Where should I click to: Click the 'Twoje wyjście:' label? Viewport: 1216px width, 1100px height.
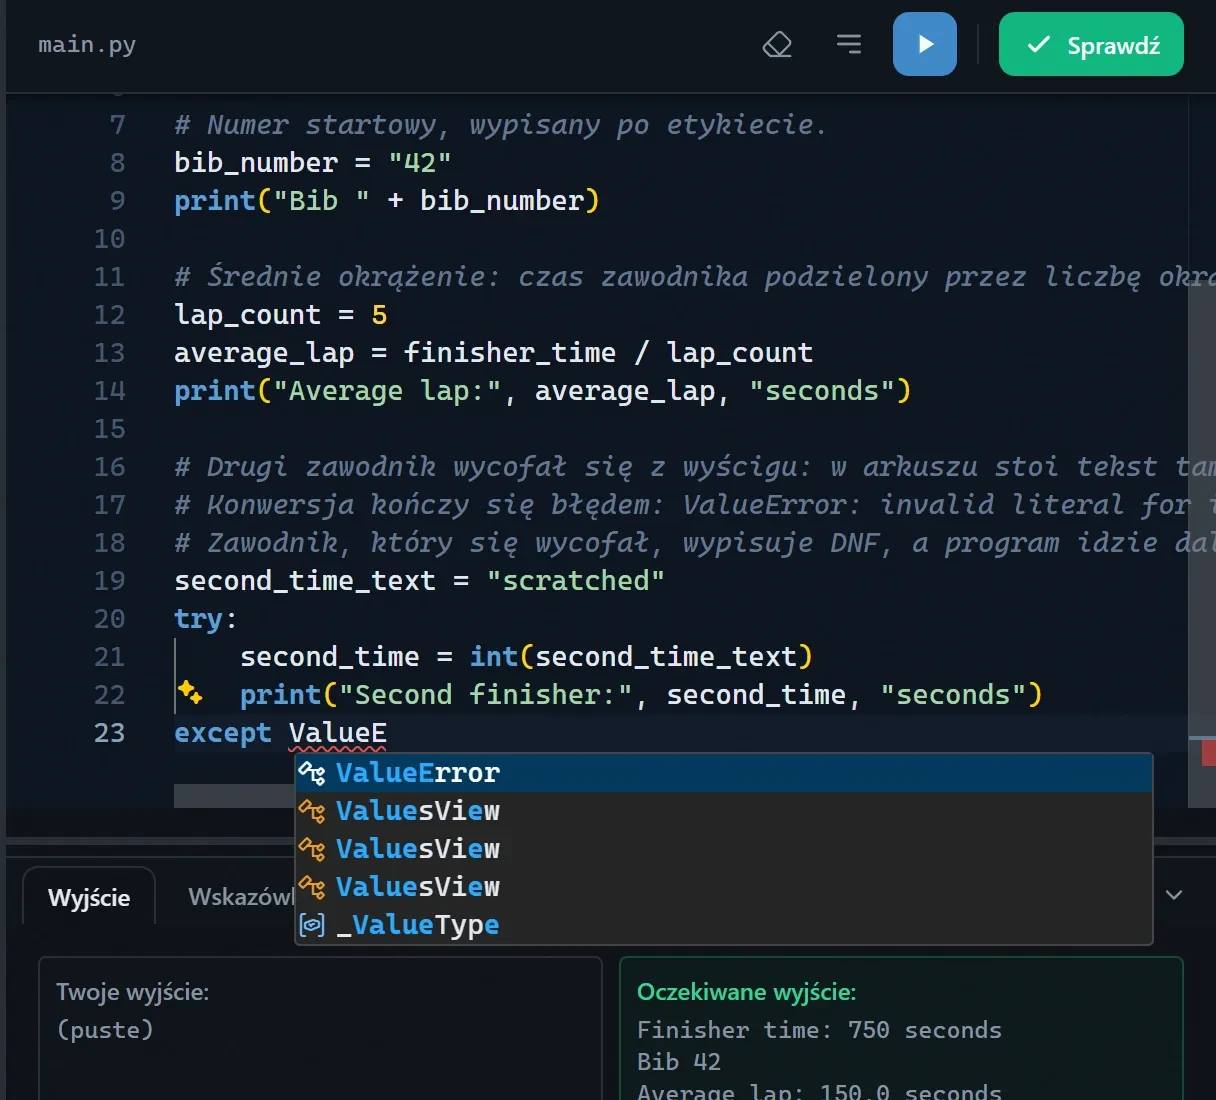tap(132, 992)
